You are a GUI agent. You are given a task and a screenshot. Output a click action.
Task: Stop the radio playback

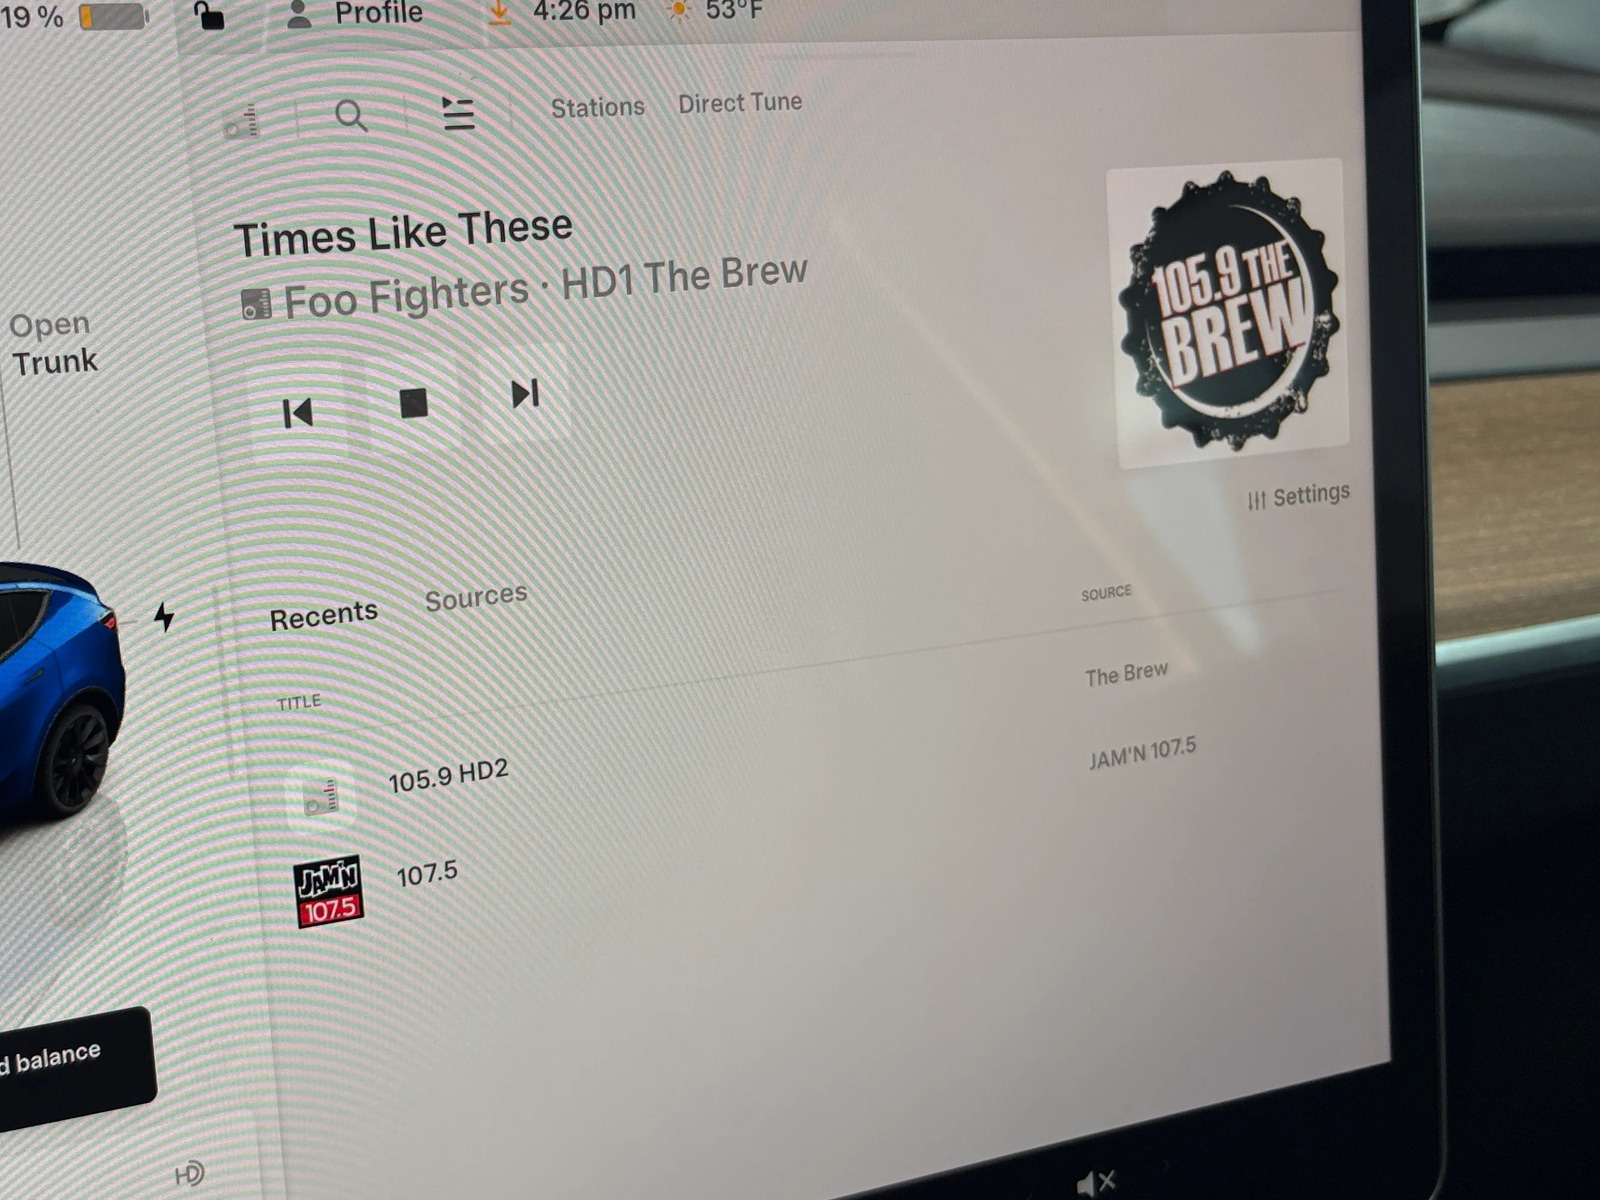click(413, 404)
